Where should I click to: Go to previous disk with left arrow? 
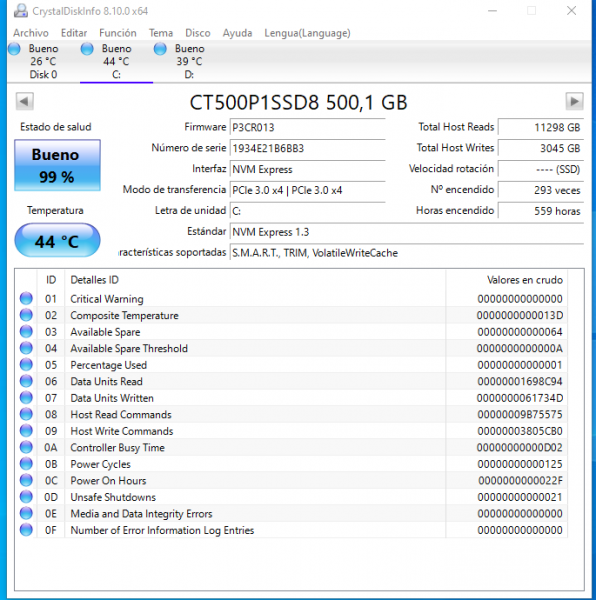[x=25, y=102]
